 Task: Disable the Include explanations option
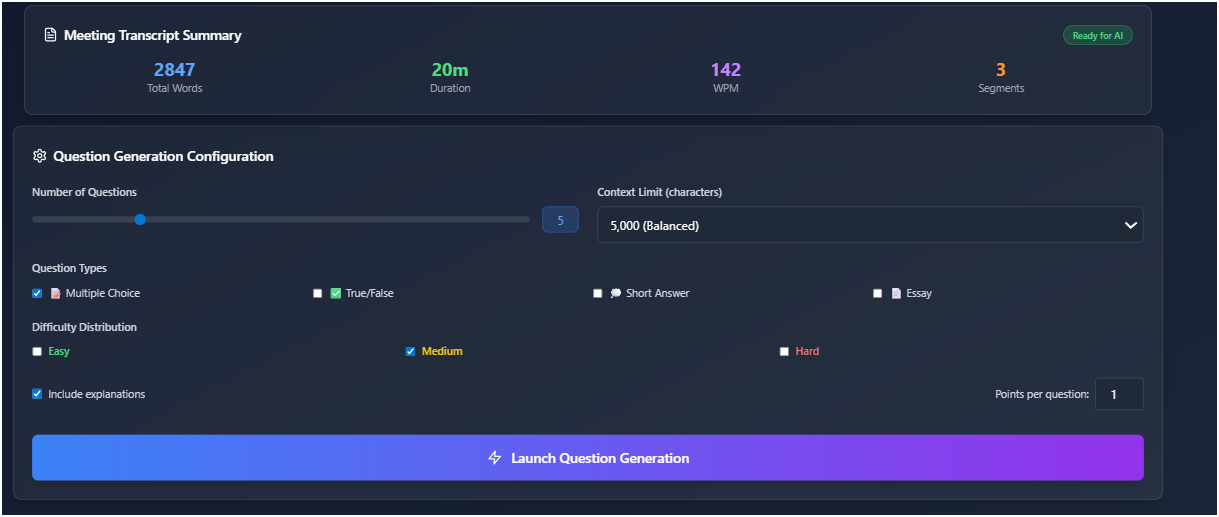click(37, 394)
